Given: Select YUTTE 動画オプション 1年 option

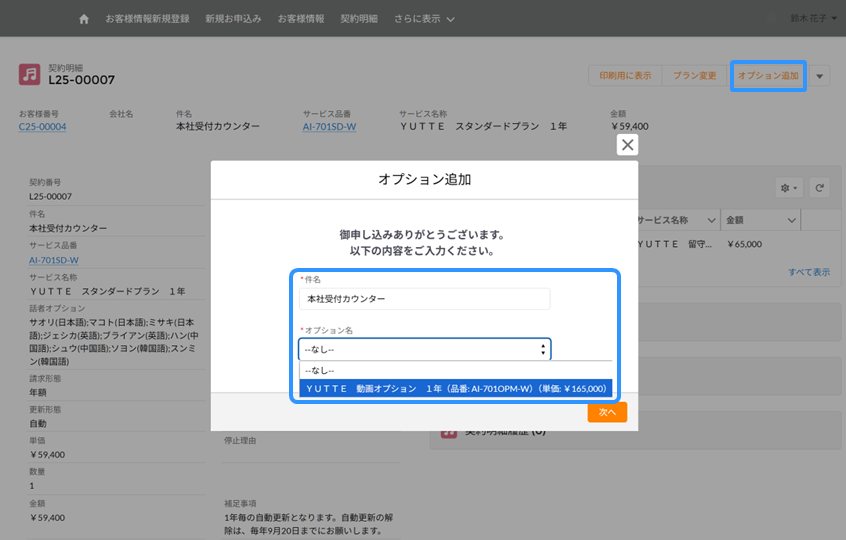Looking at the screenshot, I should point(455,388).
